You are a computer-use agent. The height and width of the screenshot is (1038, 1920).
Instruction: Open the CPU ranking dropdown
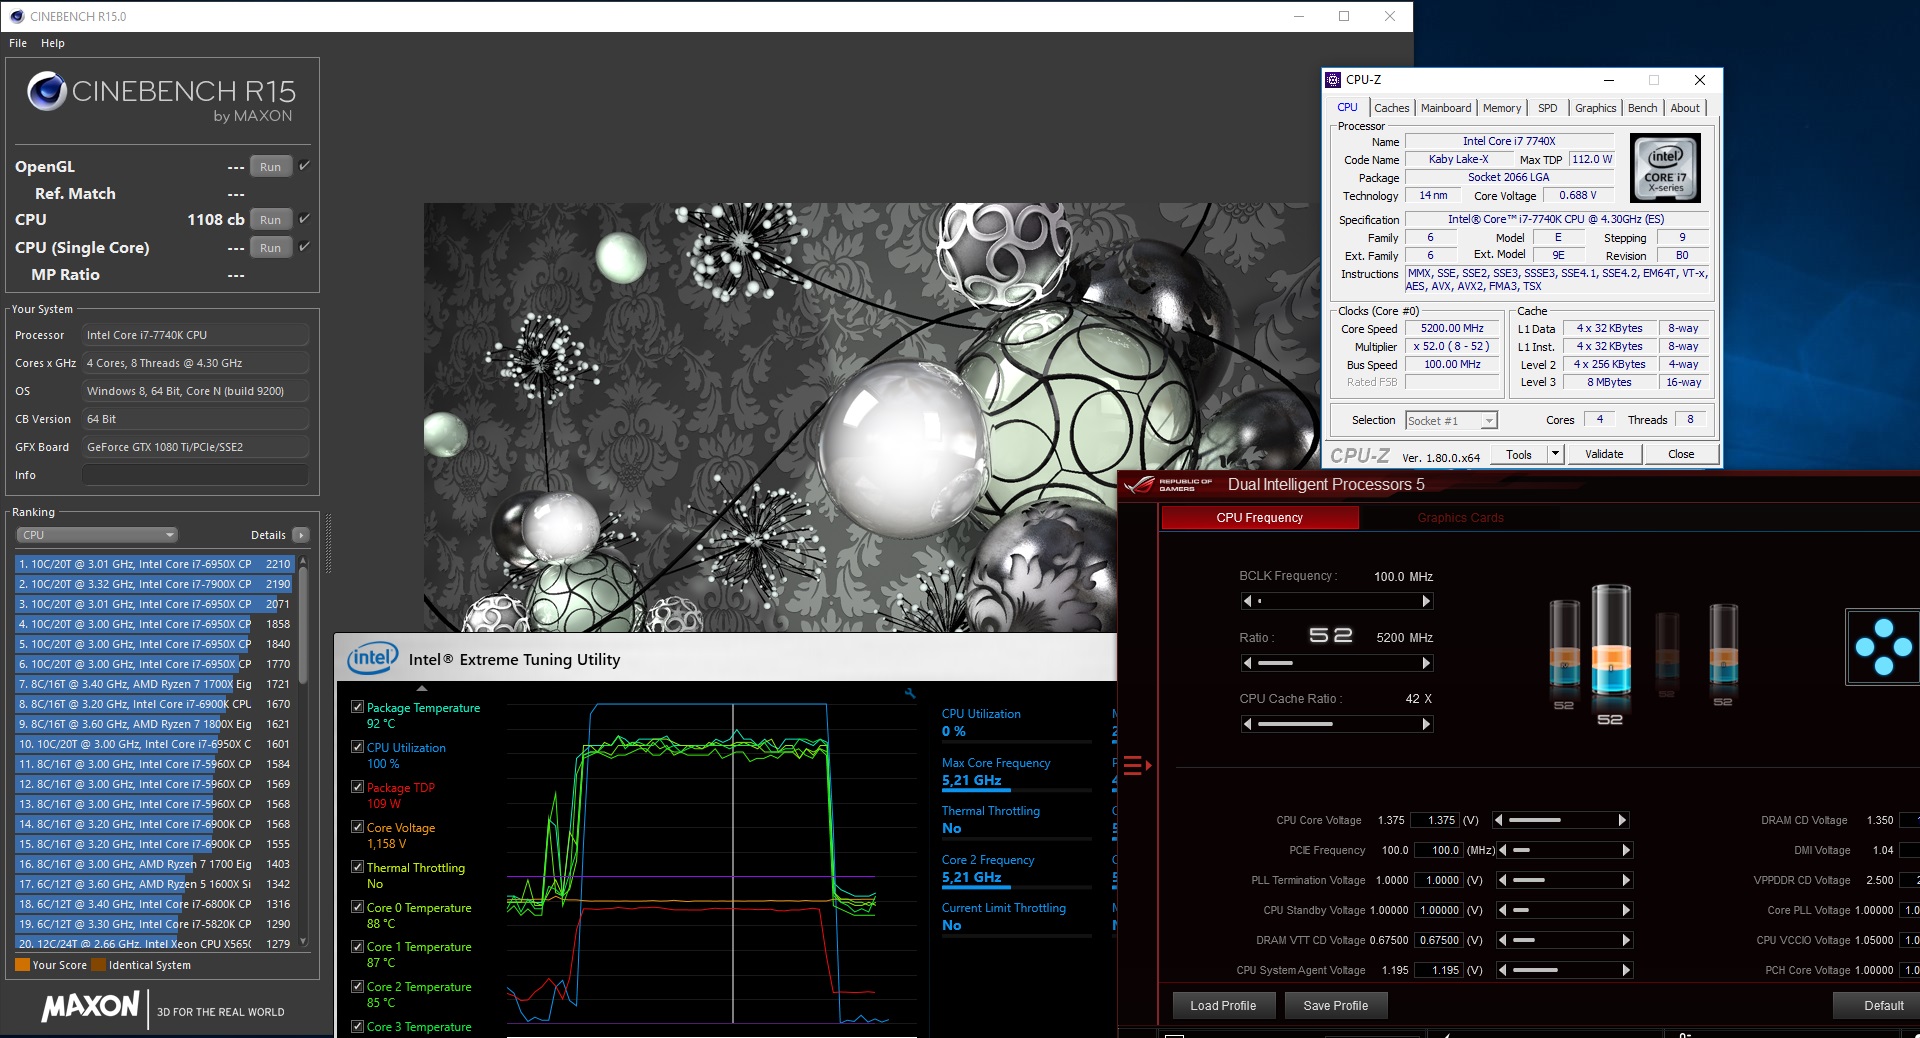click(97, 535)
